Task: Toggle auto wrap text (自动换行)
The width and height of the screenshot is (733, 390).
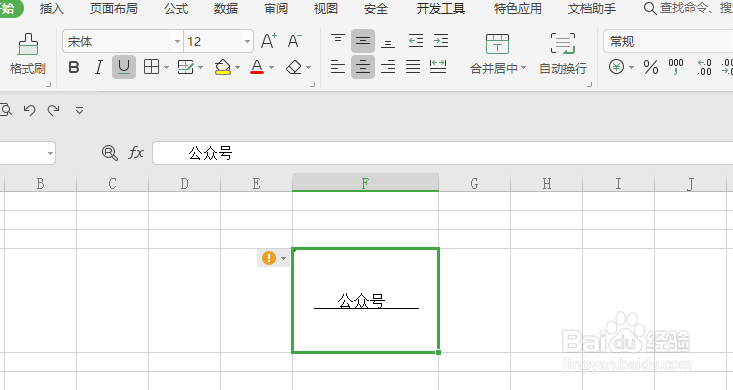Action: coord(563,54)
